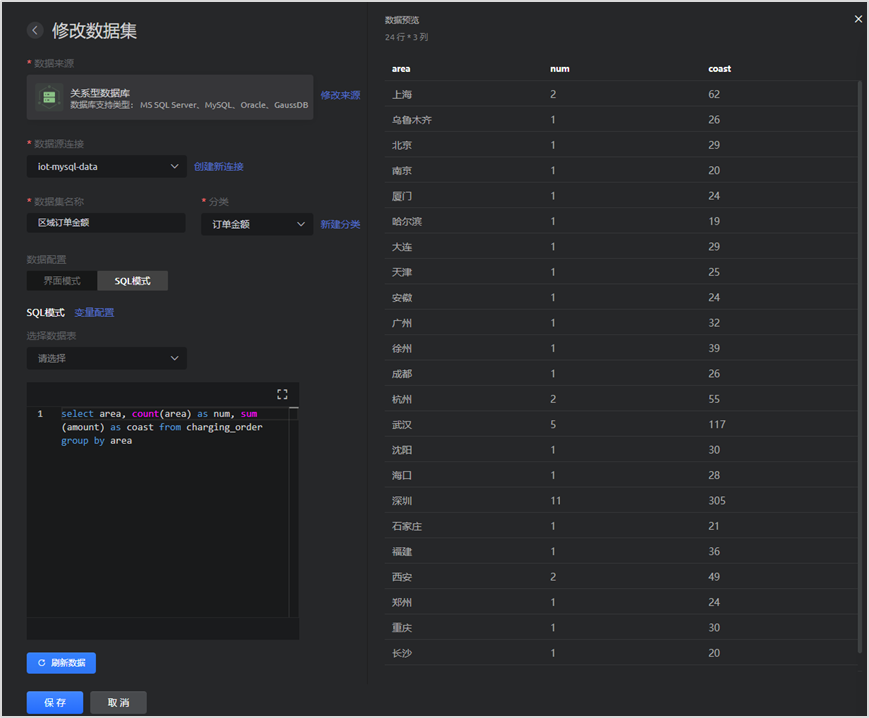Open the 订单金额 category dropdown
The width and height of the screenshot is (869, 718).
(257, 224)
